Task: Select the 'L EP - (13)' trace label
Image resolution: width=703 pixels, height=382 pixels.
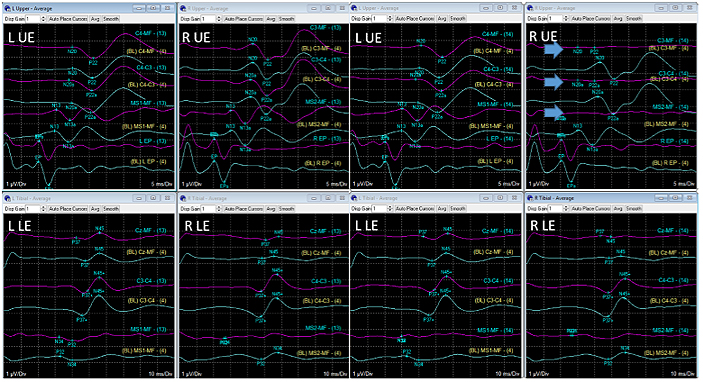Action: point(152,141)
